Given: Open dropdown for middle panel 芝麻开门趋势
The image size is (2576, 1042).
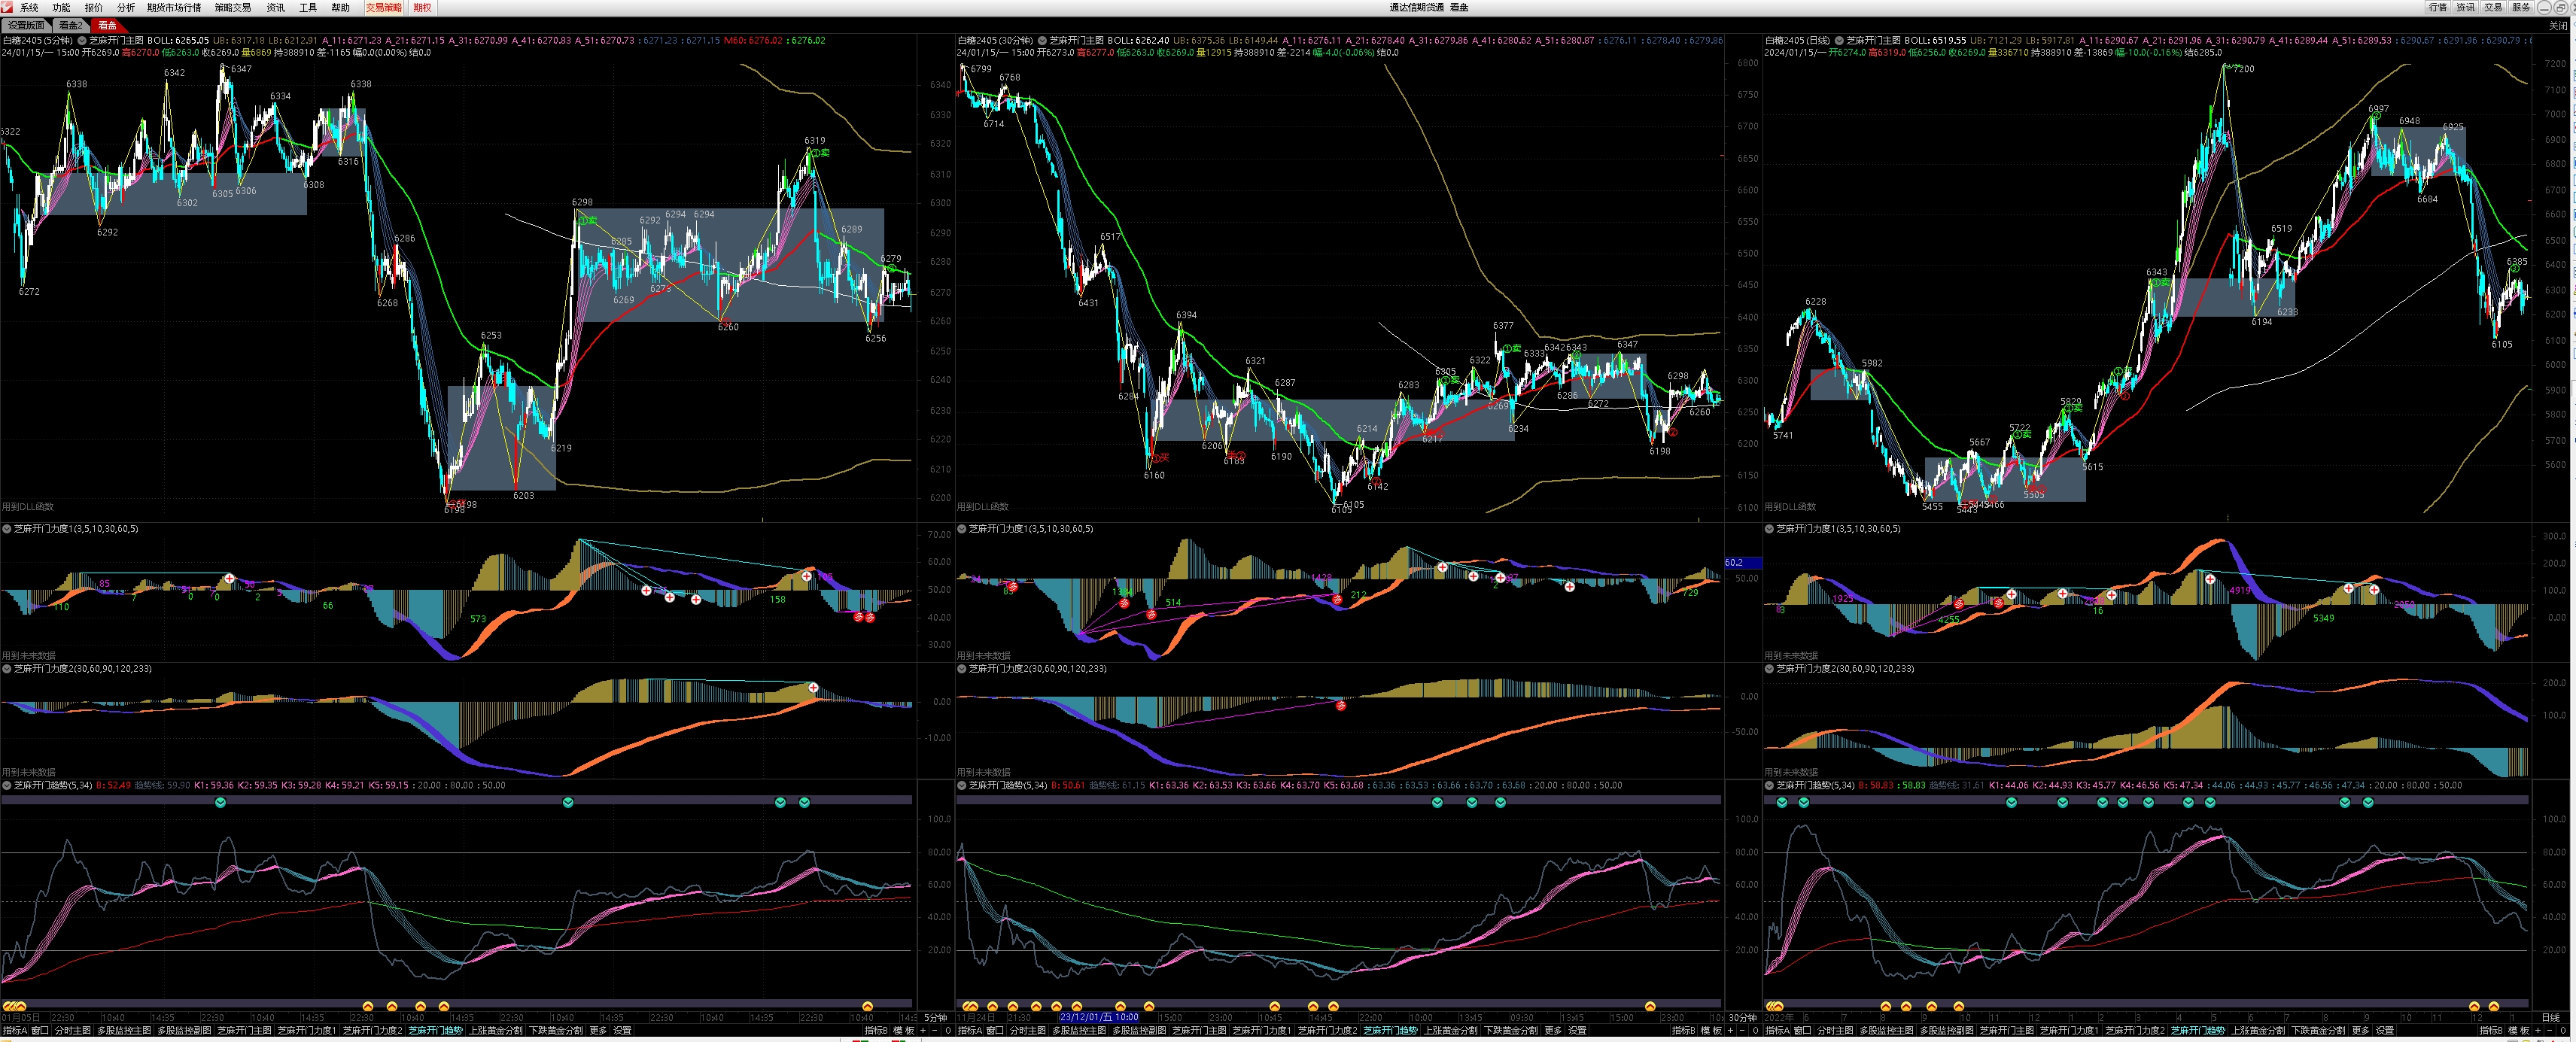Looking at the screenshot, I should (962, 785).
